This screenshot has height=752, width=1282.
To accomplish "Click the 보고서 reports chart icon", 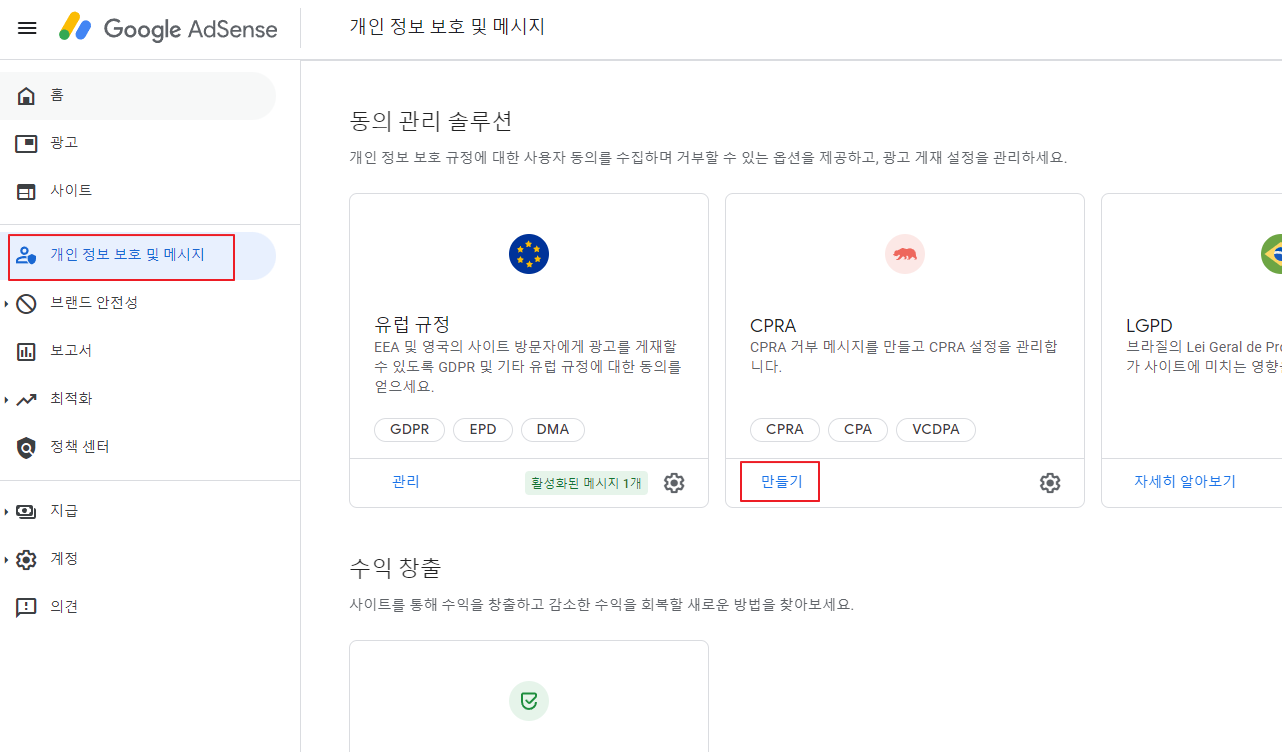I will tap(25, 350).
